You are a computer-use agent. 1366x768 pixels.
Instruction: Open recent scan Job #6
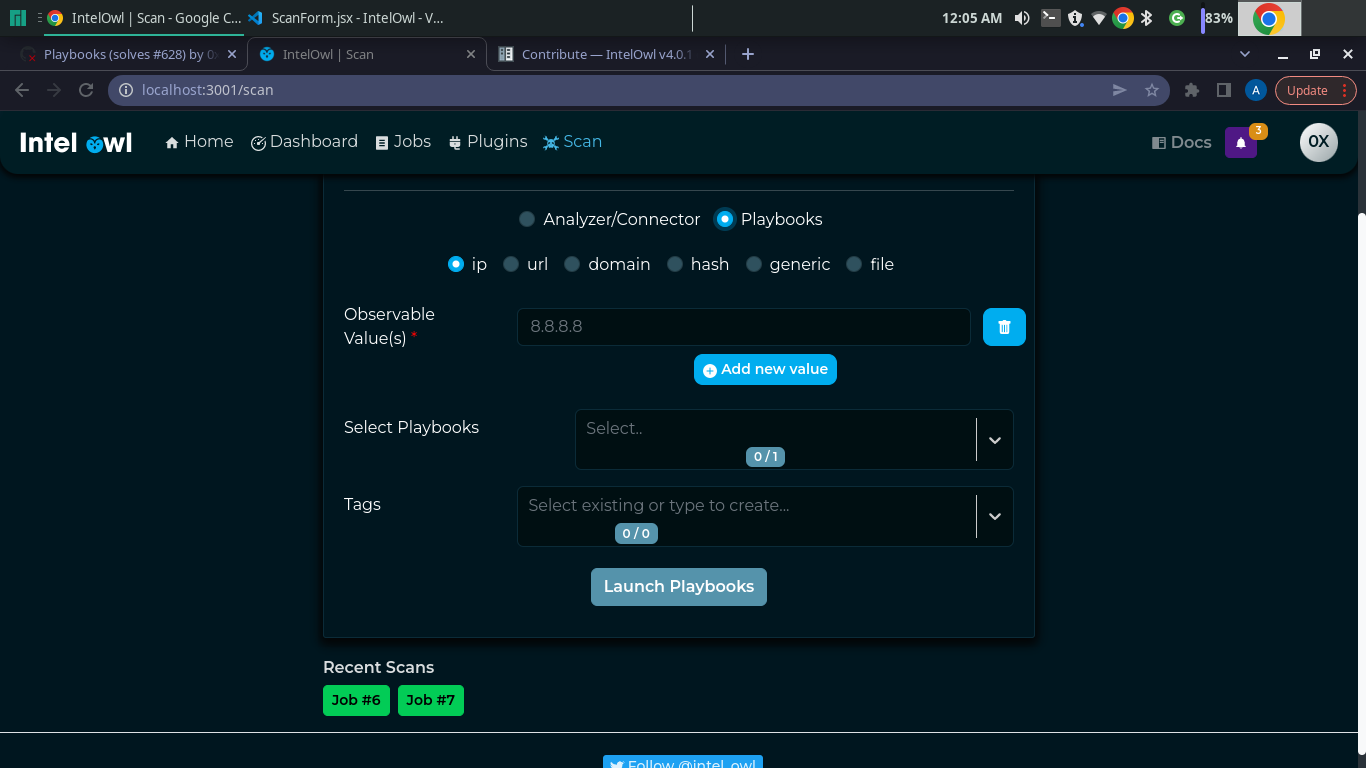coord(356,700)
